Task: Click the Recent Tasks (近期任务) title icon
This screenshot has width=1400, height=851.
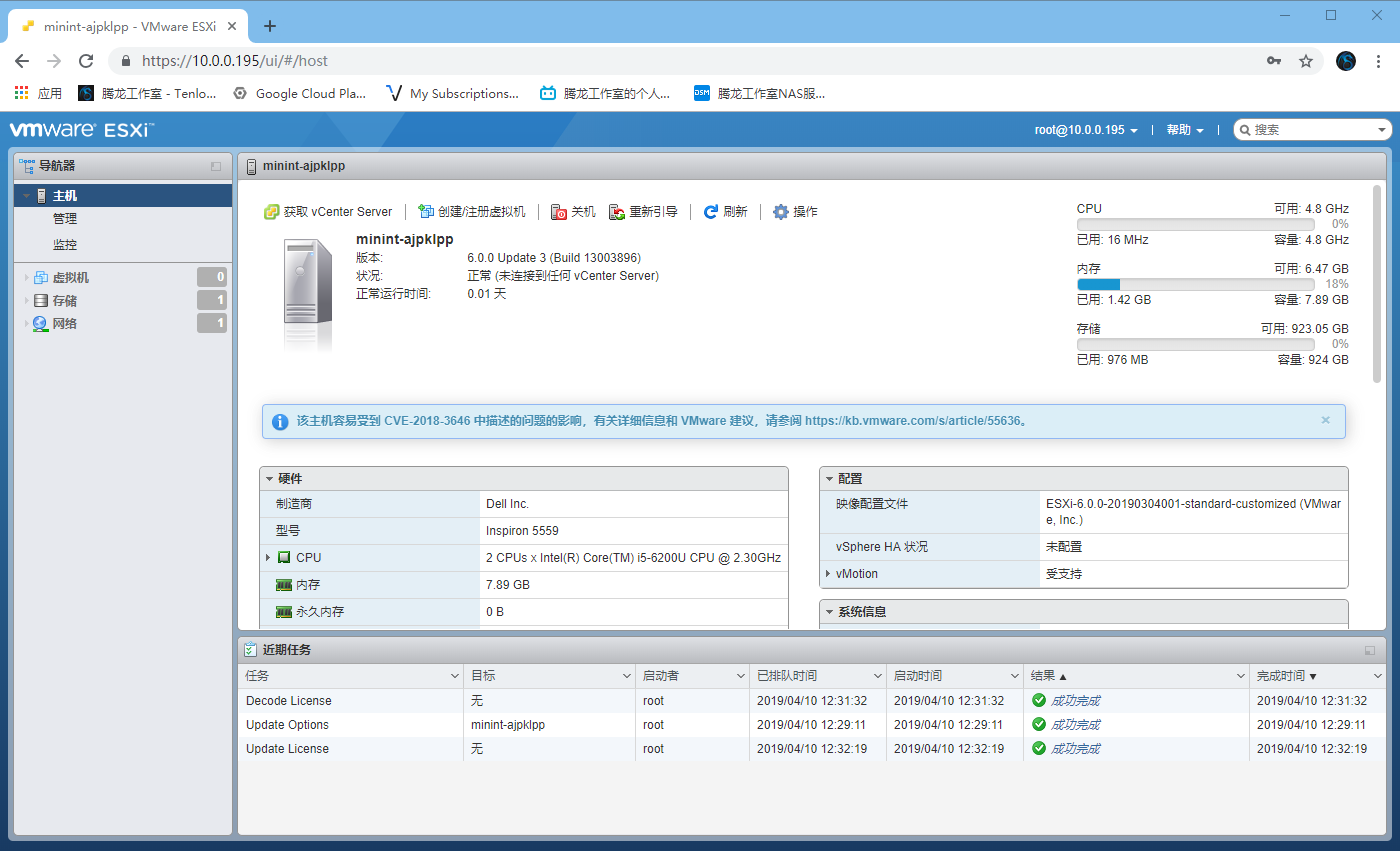Action: (x=251, y=650)
